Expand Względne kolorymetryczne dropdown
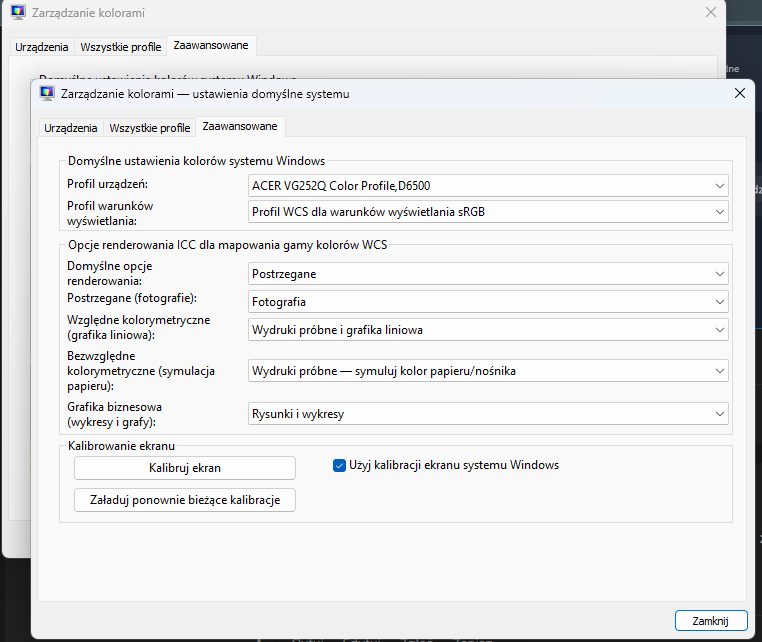Viewport: 762px width, 642px height. (488, 330)
